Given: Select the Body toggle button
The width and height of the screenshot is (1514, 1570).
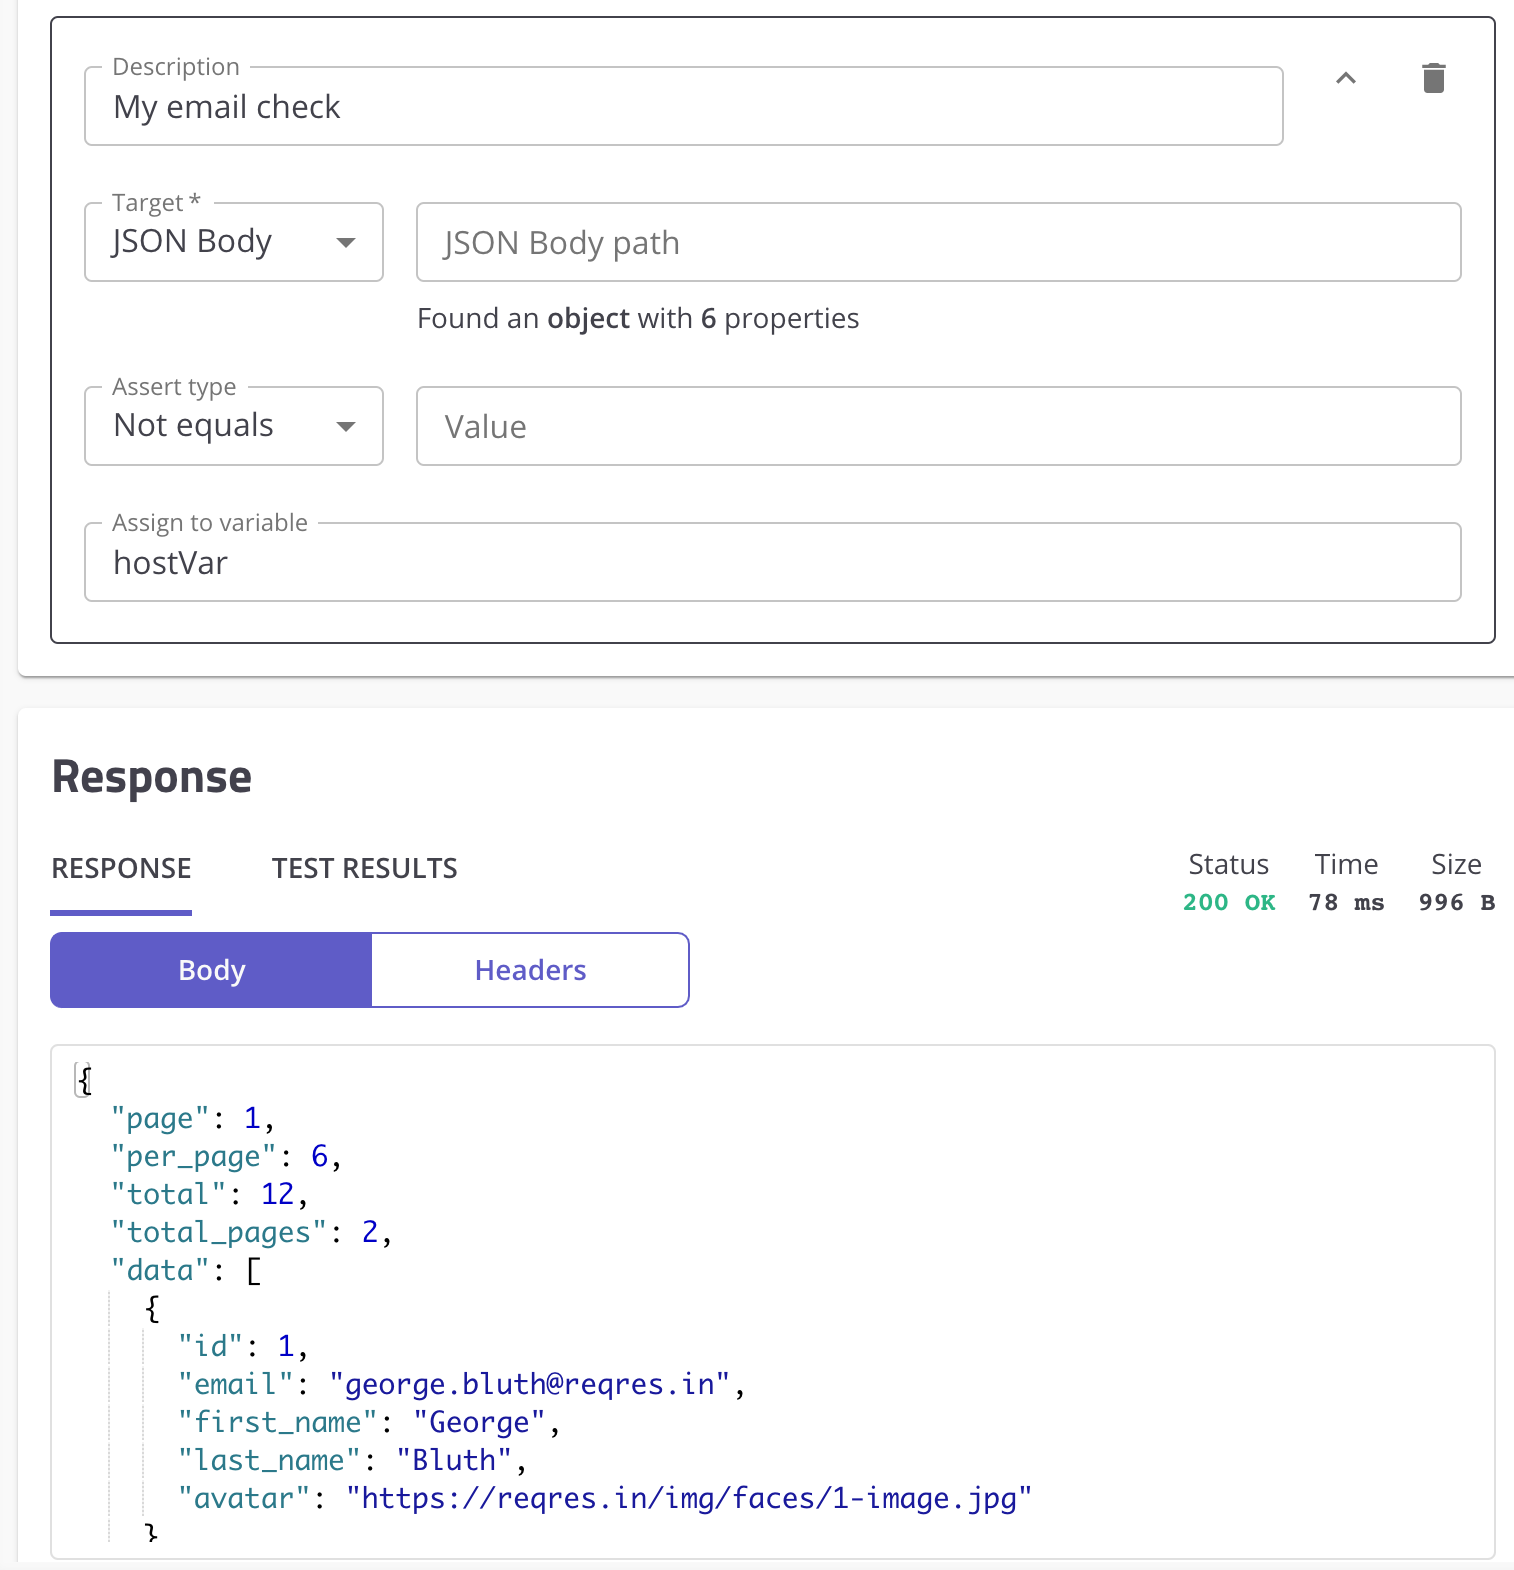Looking at the screenshot, I should pyautogui.click(x=211, y=970).
